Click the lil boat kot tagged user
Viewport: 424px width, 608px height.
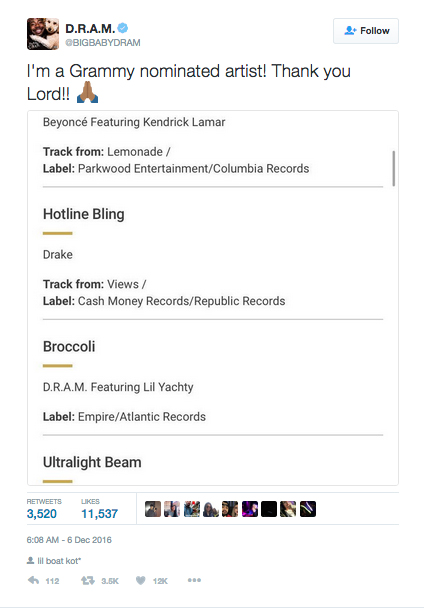(x=59, y=561)
